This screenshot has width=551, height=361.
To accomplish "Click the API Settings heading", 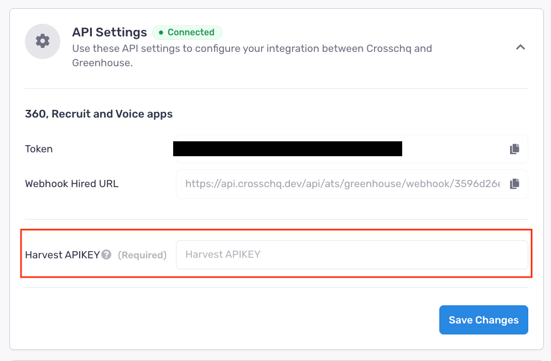I will (x=110, y=32).
